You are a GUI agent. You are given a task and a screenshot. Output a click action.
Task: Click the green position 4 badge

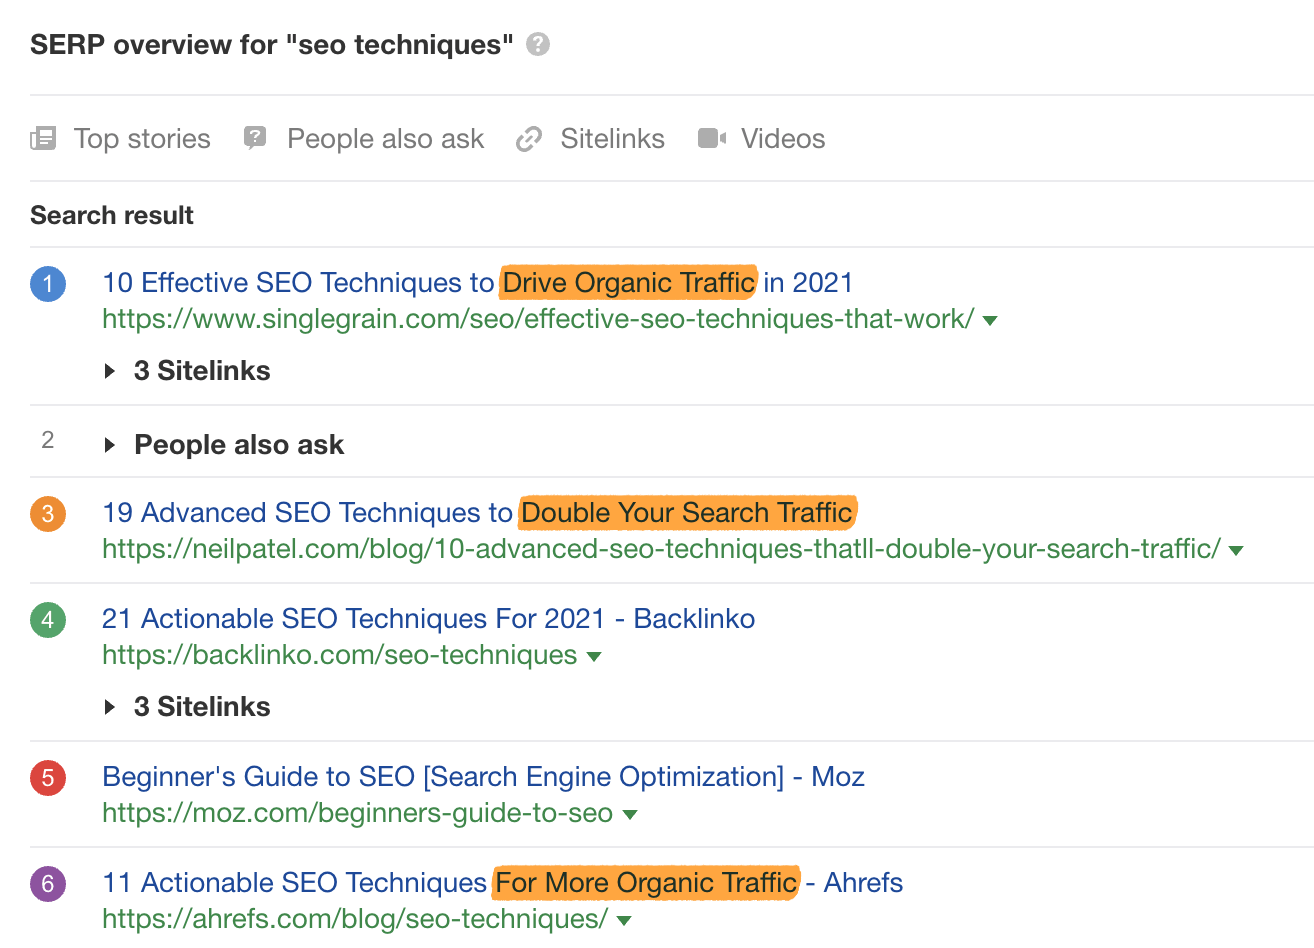tap(47, 619)
